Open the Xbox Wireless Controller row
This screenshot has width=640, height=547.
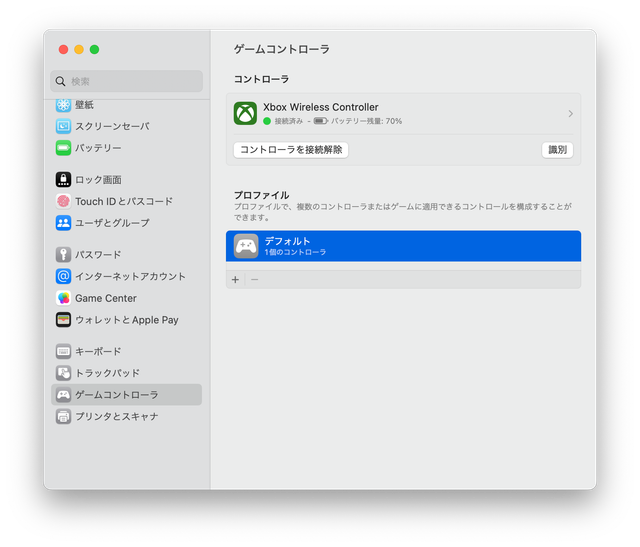404,113
